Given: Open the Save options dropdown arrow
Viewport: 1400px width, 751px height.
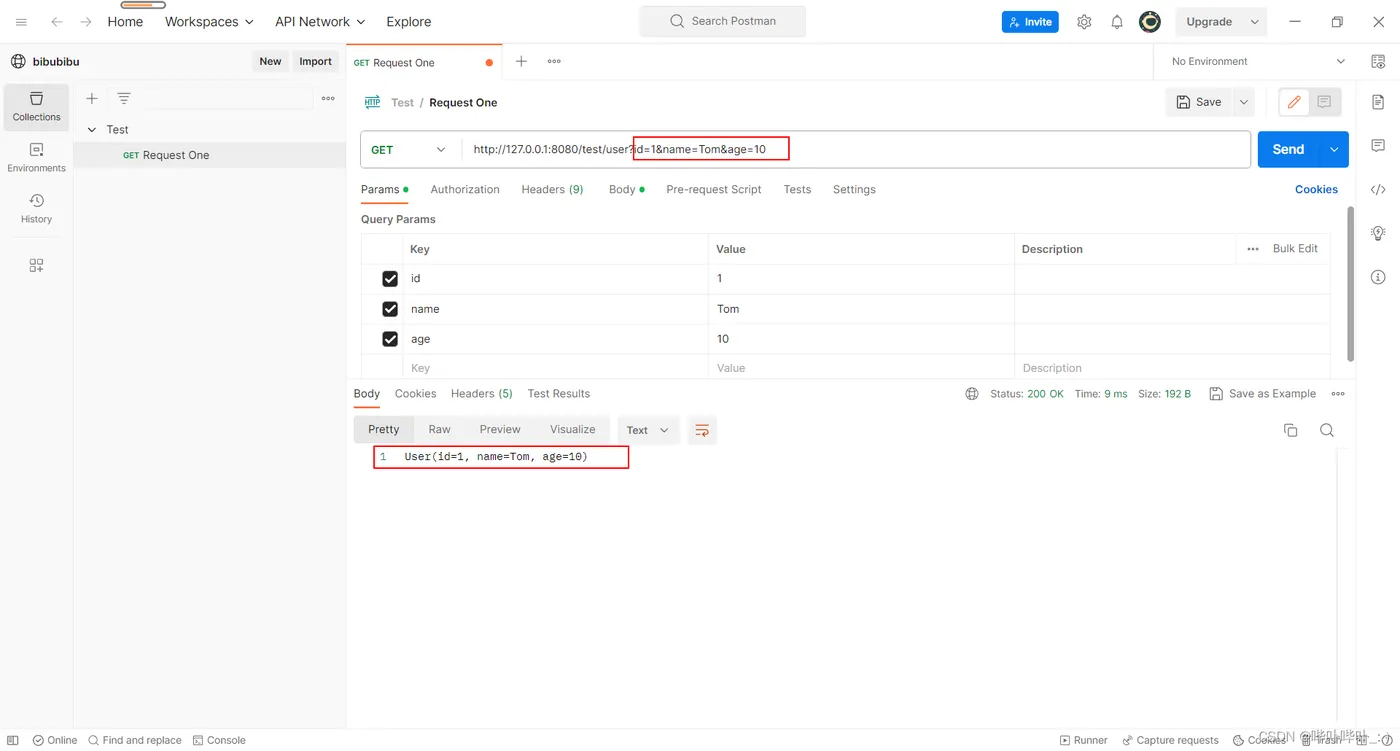Looking at the screenshot, I should 1244,102.
